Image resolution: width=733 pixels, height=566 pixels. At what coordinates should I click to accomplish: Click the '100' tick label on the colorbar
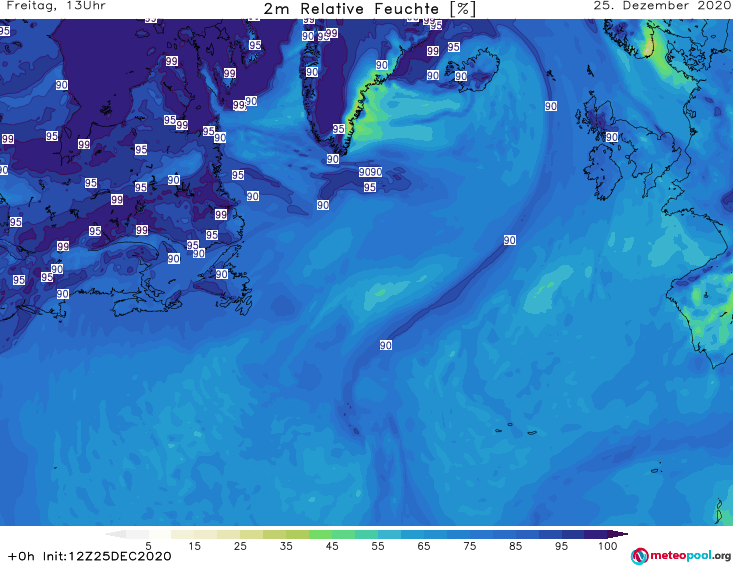[608, 546]
